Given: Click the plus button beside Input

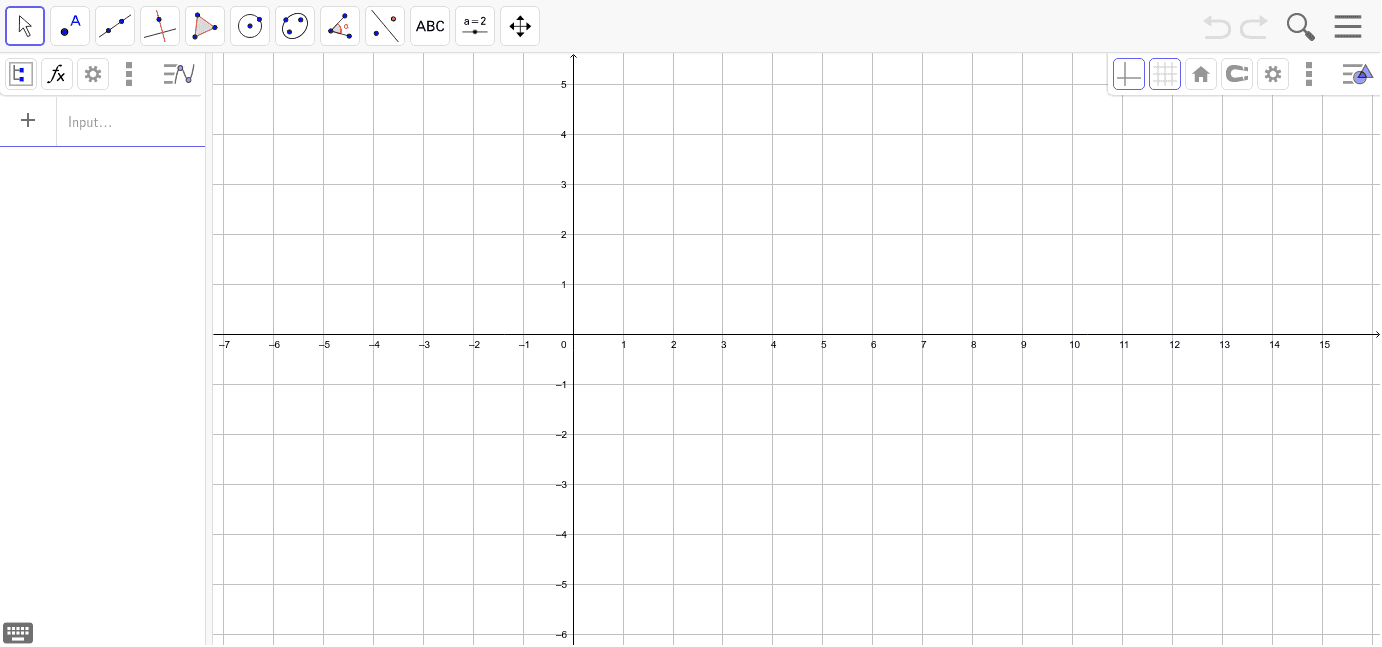Looking at the screenshot, I should pos(28,121).
